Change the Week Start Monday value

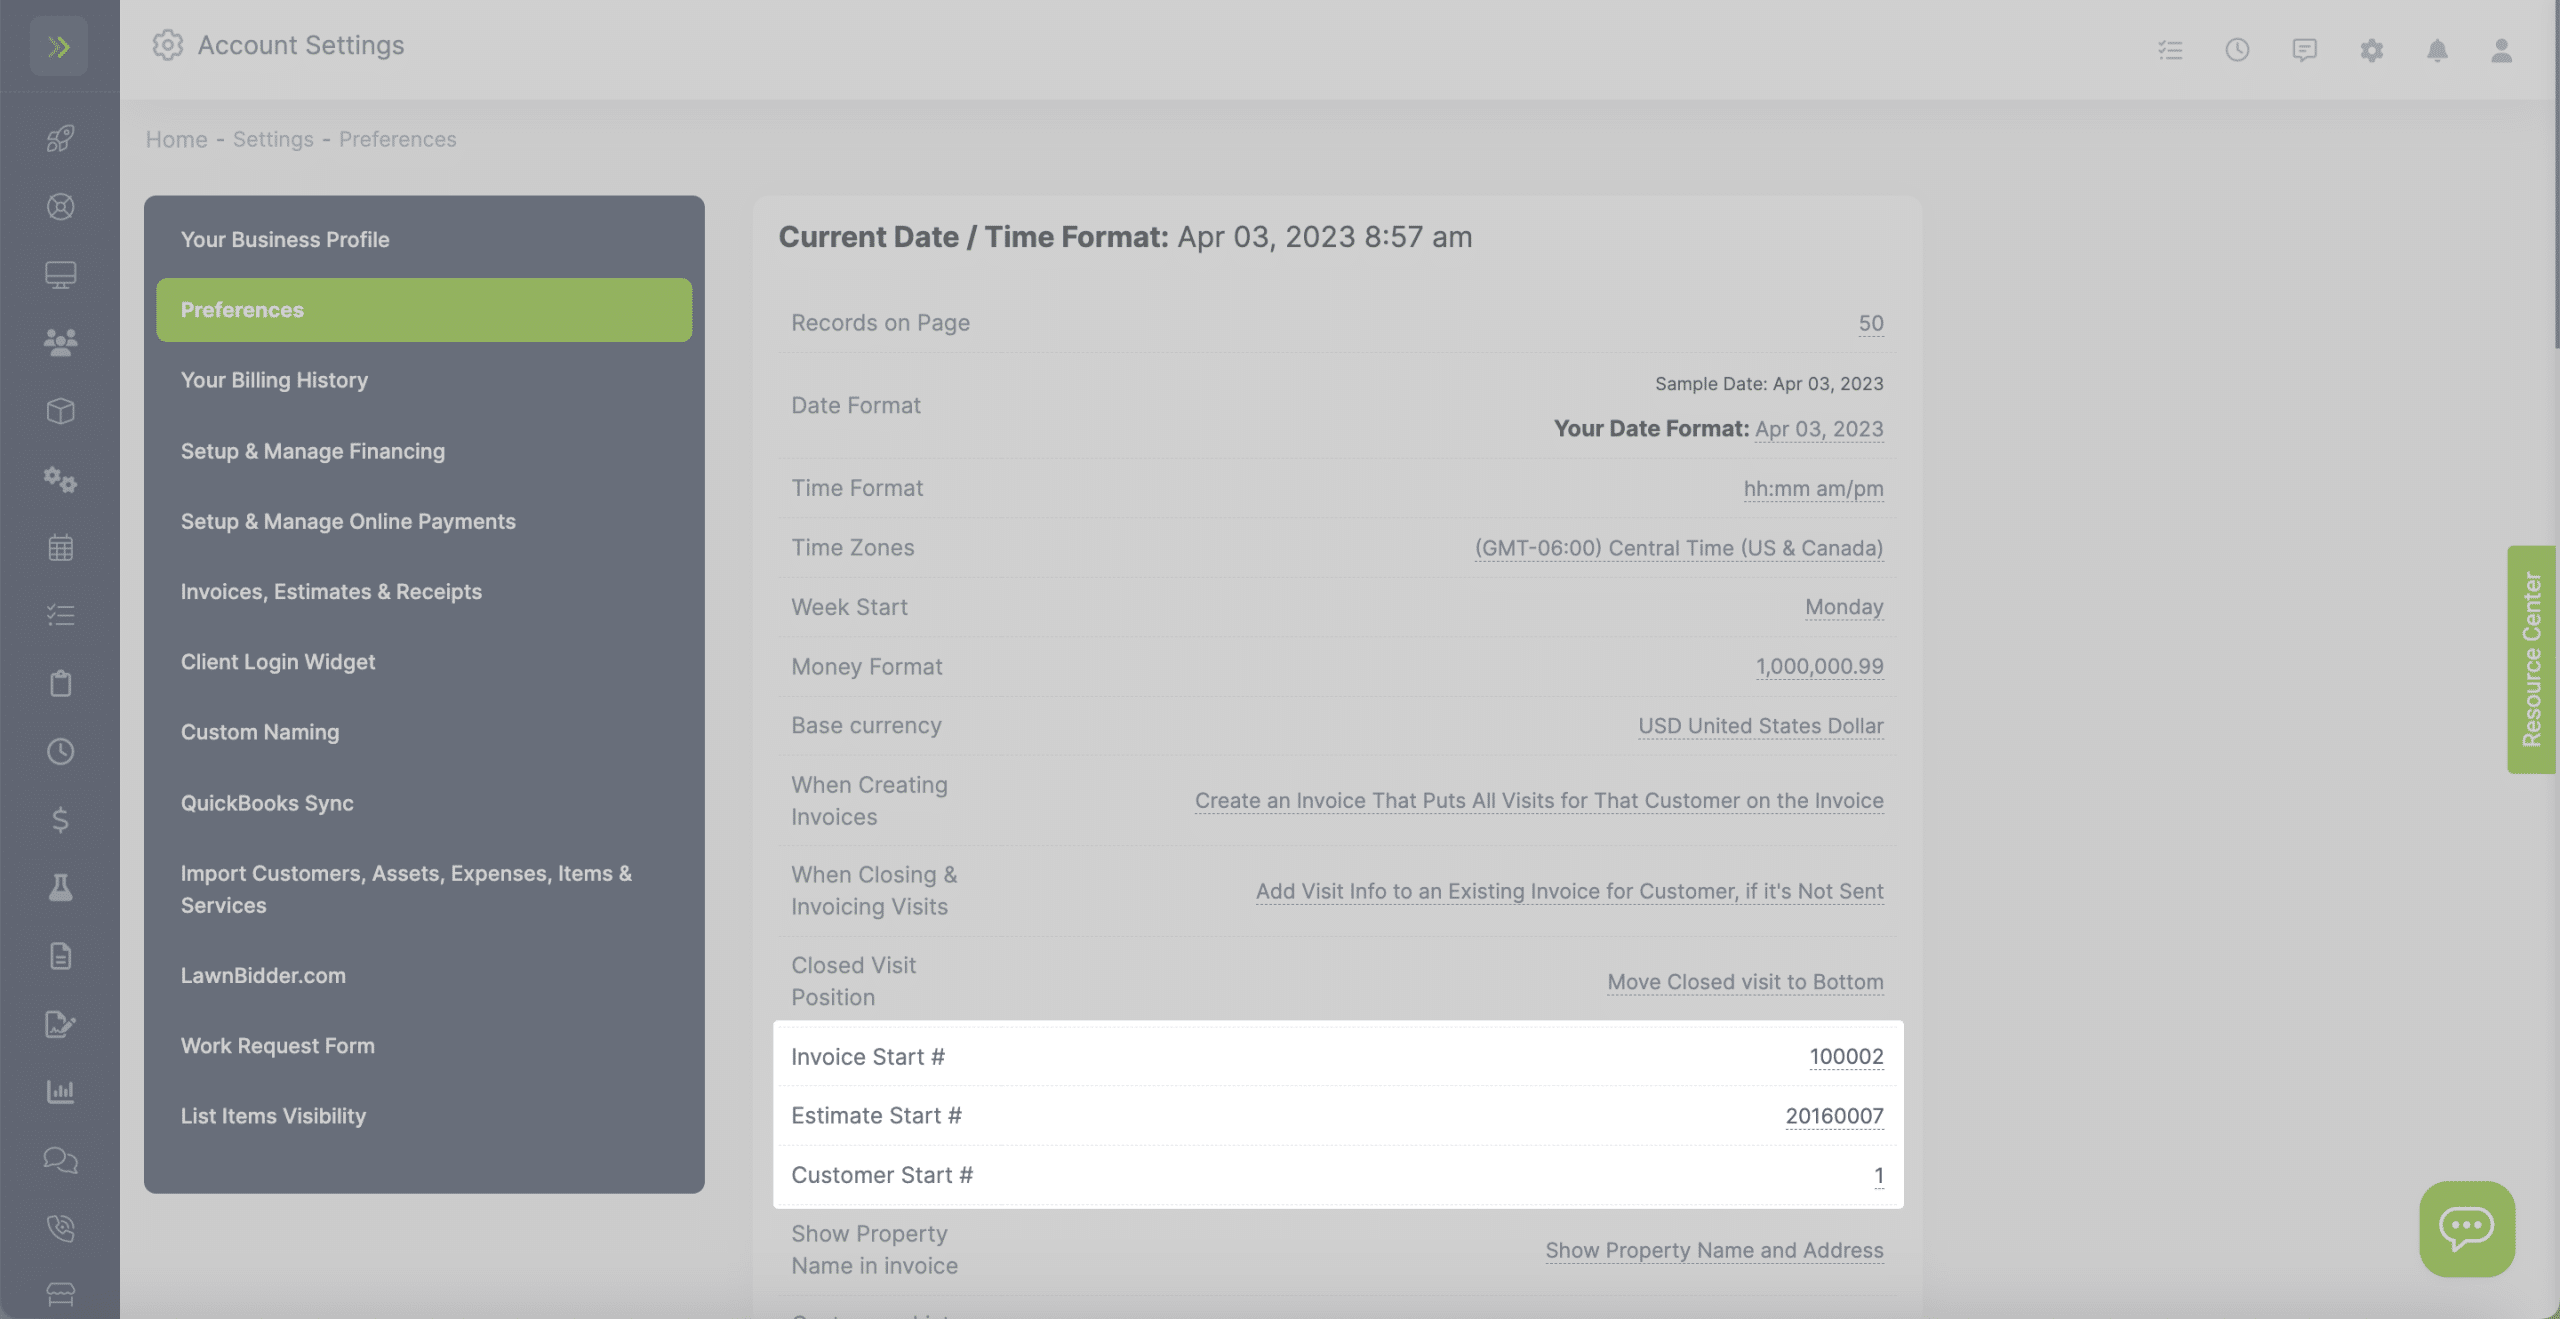tap(1844, 607)
